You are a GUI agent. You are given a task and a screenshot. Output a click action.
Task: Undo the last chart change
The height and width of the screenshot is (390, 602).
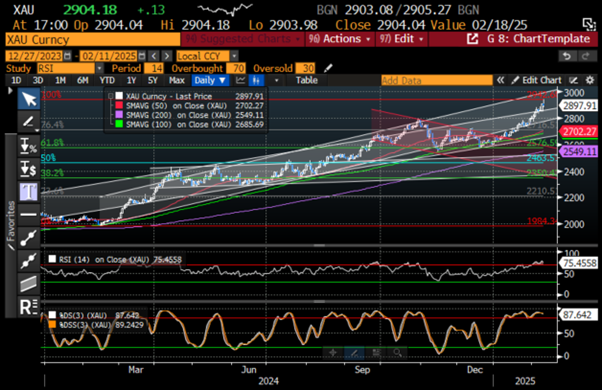pyautogui.click(x=567, y=56)
